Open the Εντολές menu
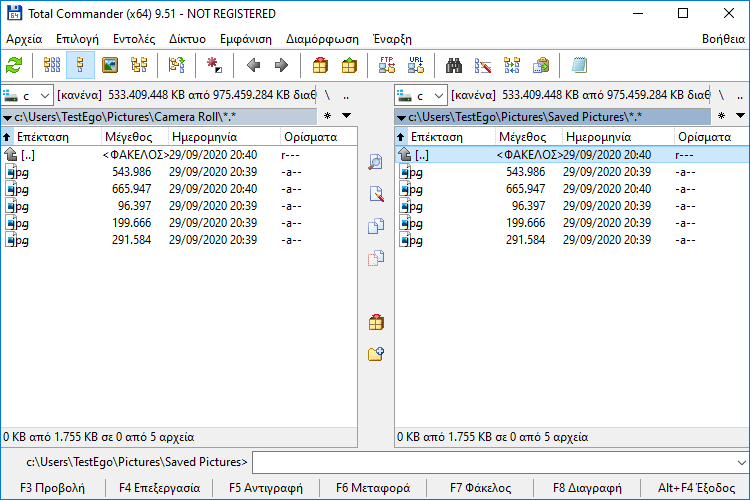This screenshot has height=500, width=750. click(x=134, y=39)
